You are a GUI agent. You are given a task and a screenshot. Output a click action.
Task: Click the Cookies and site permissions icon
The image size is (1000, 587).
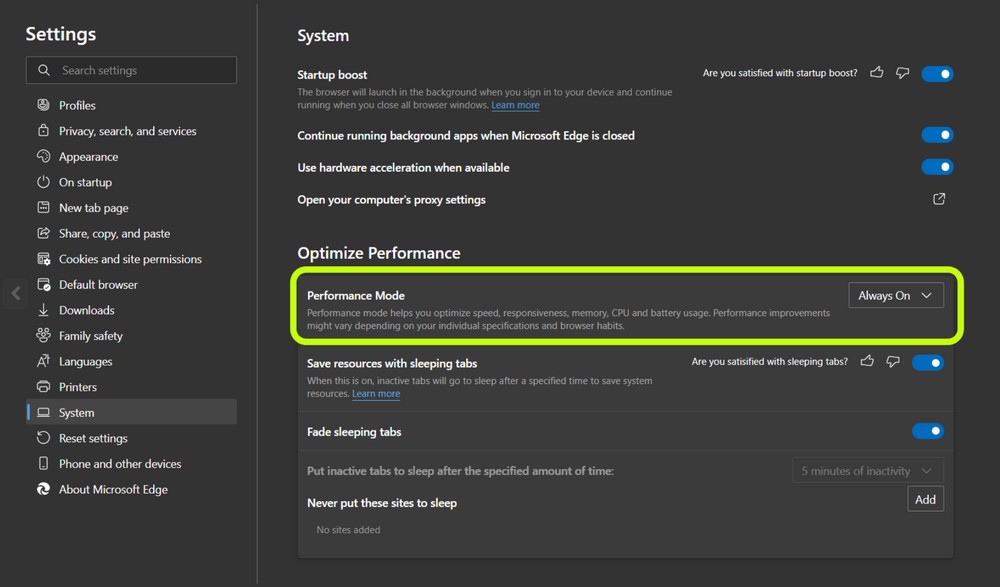pyautogui.click(x=43, y=258)
